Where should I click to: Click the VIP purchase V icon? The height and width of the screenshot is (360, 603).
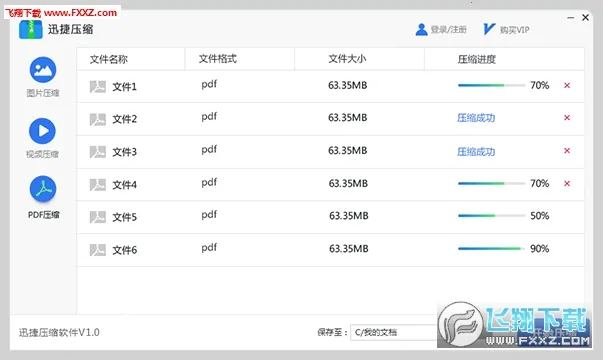click(x=489, y=29)
